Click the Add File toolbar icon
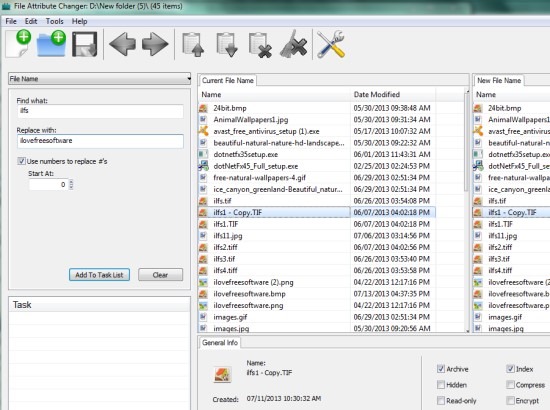Screen dimensions: 550x410 pos(19,43)
